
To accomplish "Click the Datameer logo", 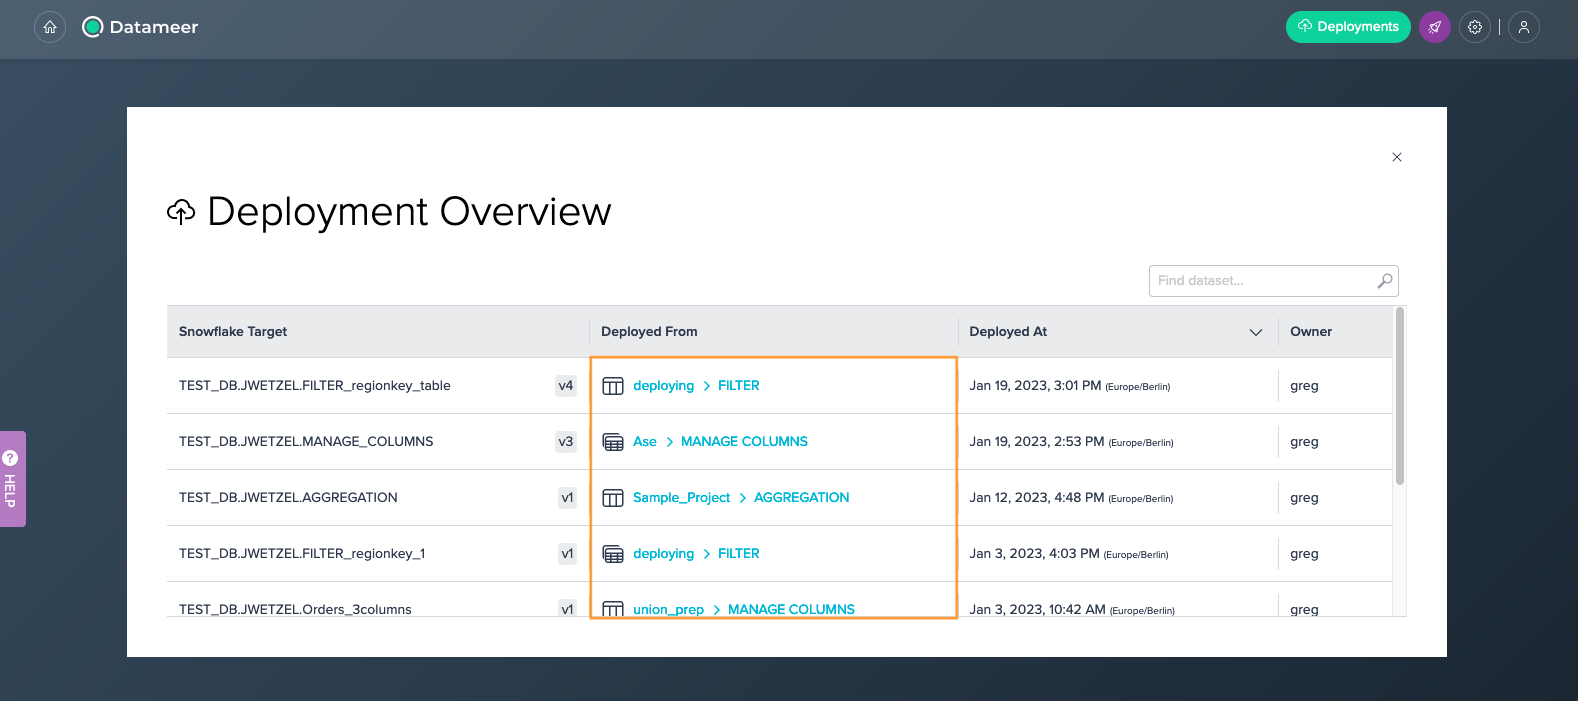I will 140,27.
